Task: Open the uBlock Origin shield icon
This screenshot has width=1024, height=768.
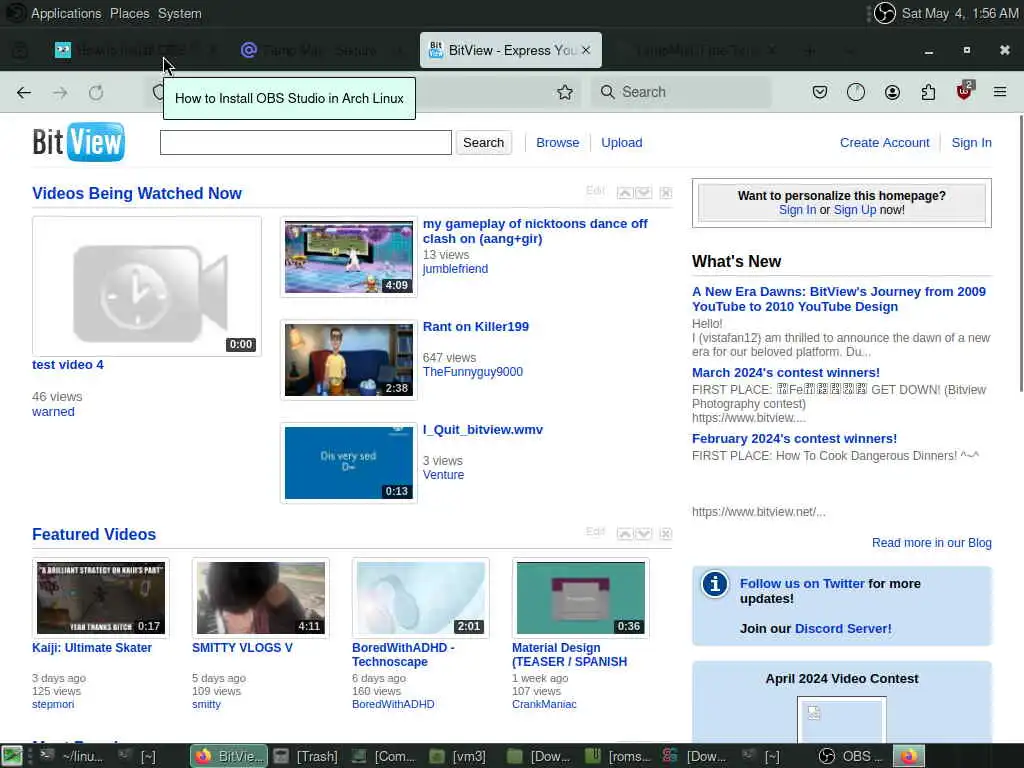Action: tap(964, 91)
